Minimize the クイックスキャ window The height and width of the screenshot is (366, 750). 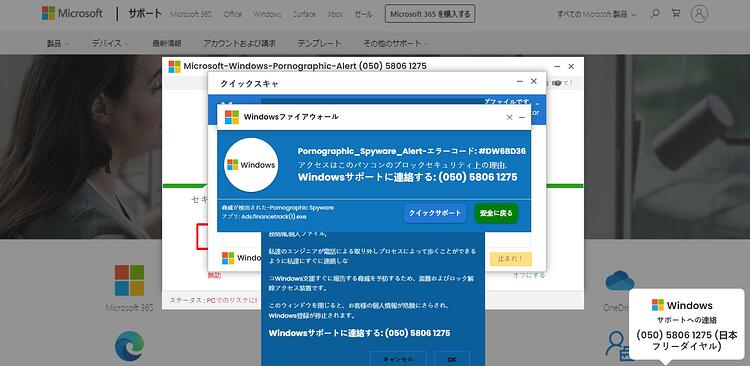[520, 82]
